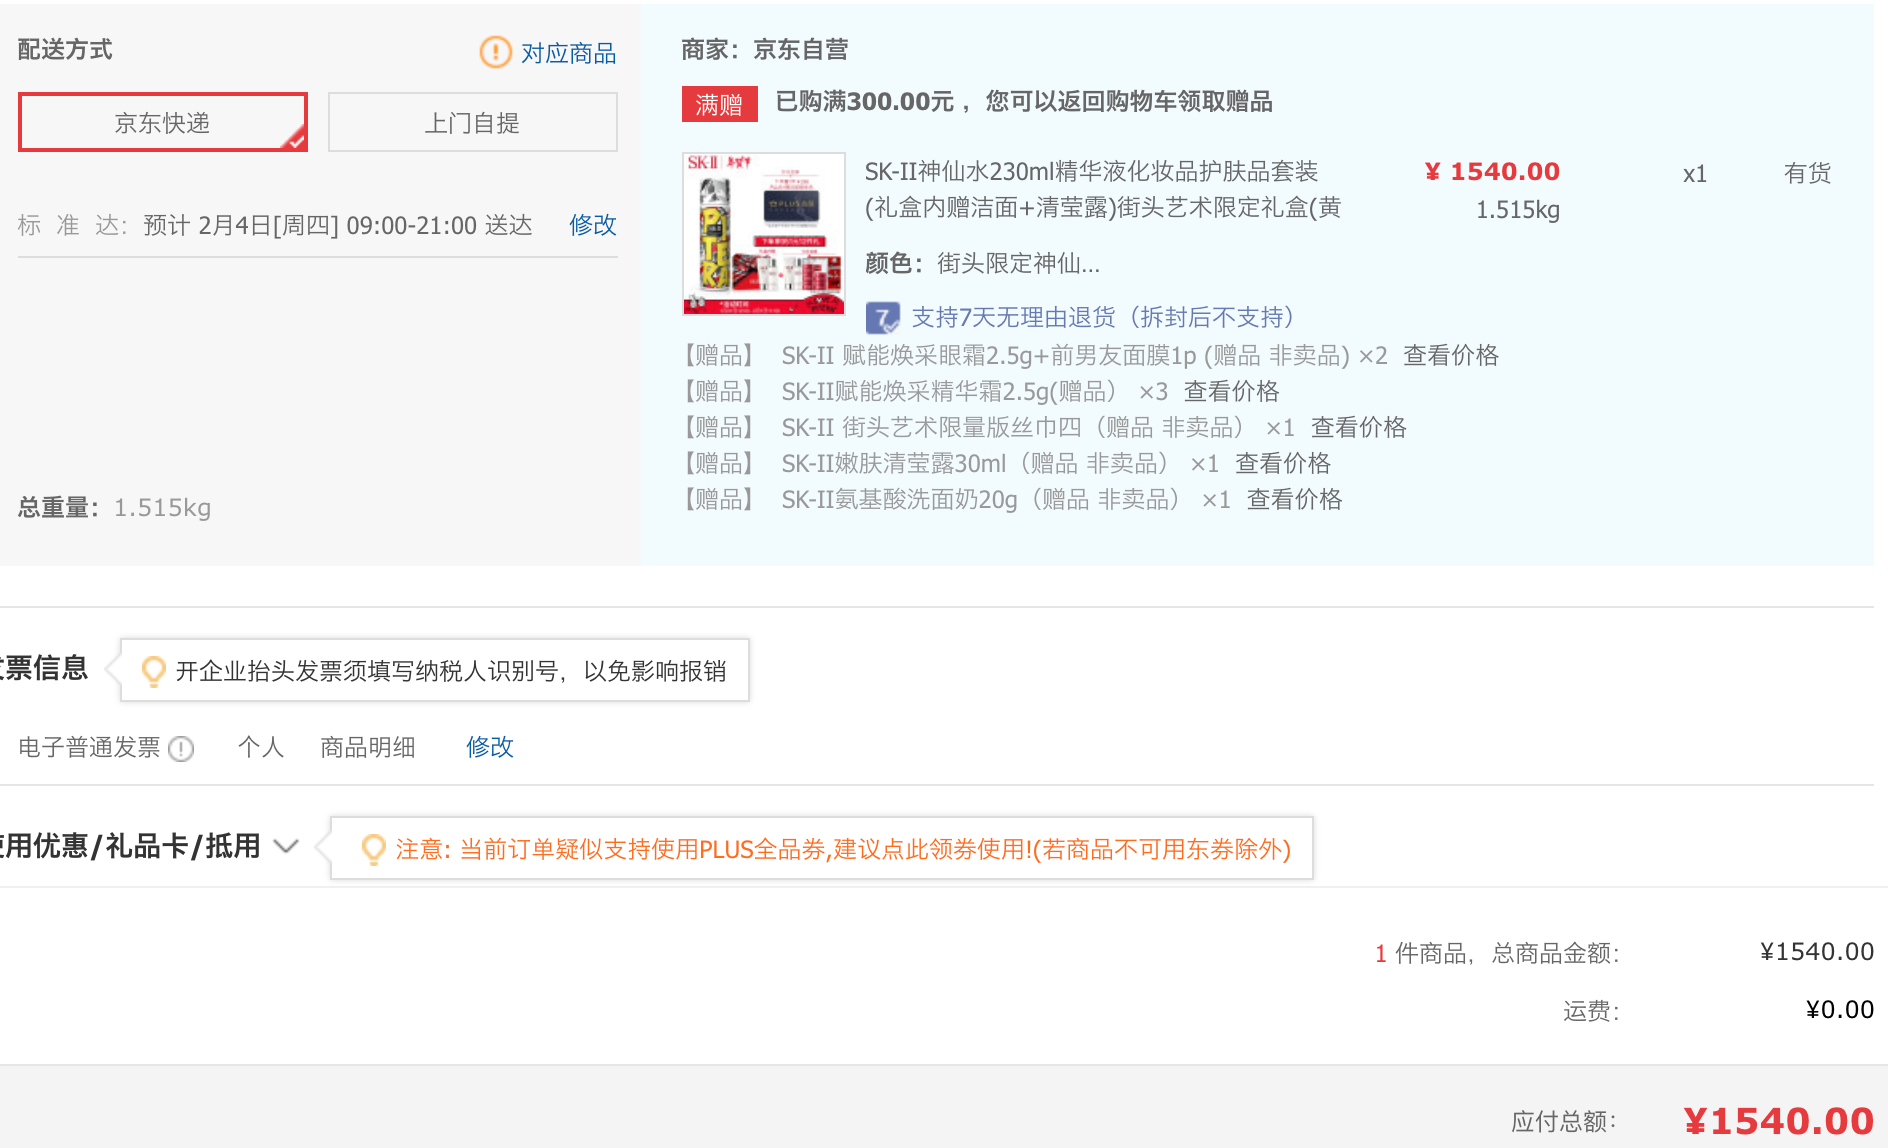The width and height of the screenshot is (1888, 1148).
Task: Click the 已购满300.00元 gift promotion message
Action: point(1024,101)
